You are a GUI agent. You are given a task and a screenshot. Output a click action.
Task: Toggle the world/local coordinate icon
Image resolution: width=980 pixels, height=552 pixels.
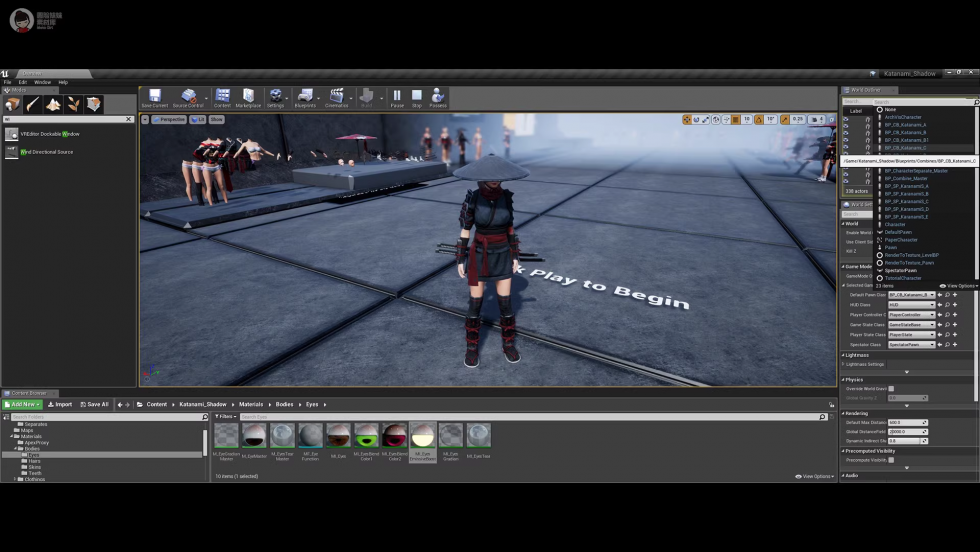tap(716, 119)
